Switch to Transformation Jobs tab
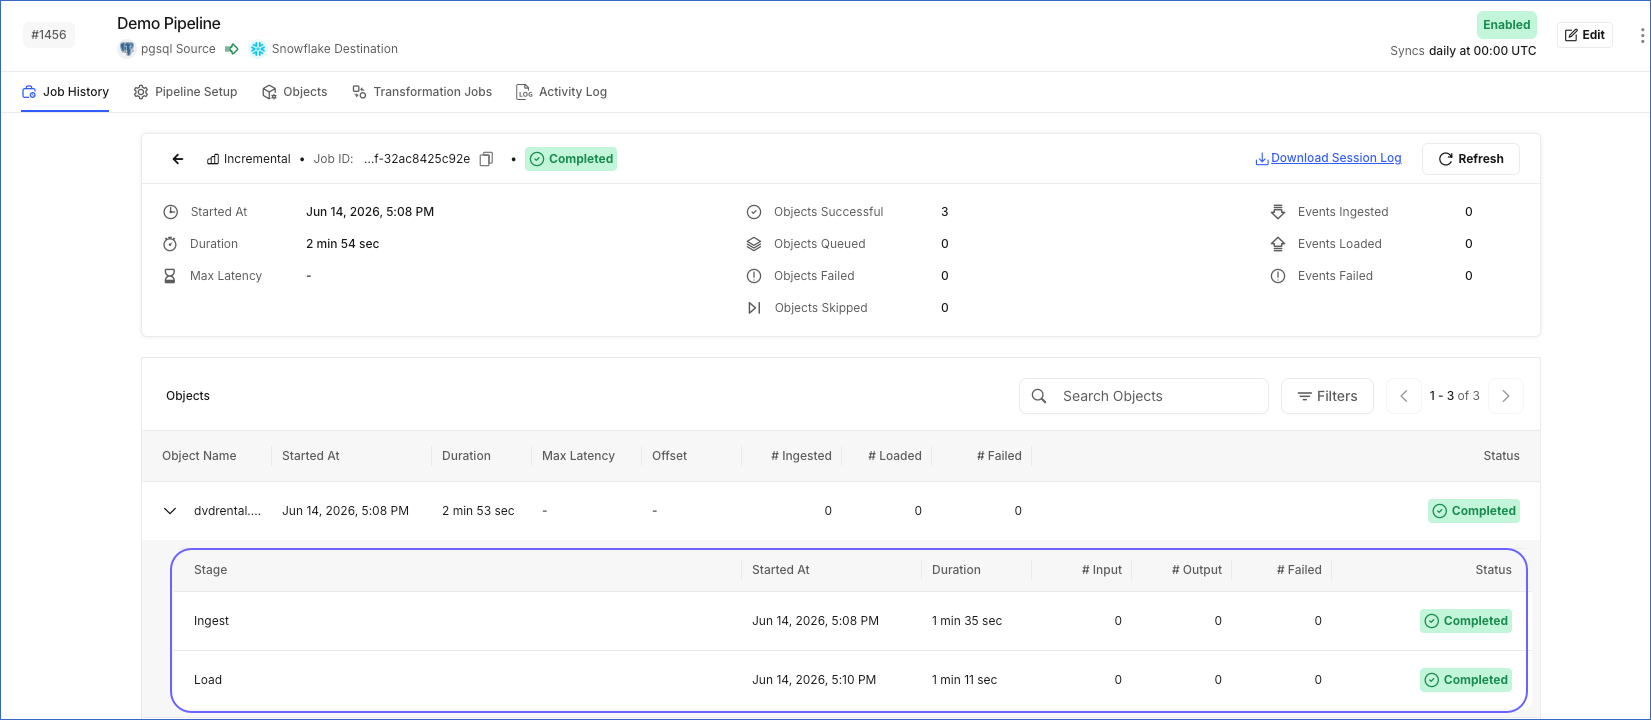The width and height of the screenshot is (1651, 720). (x=422, y=92)
